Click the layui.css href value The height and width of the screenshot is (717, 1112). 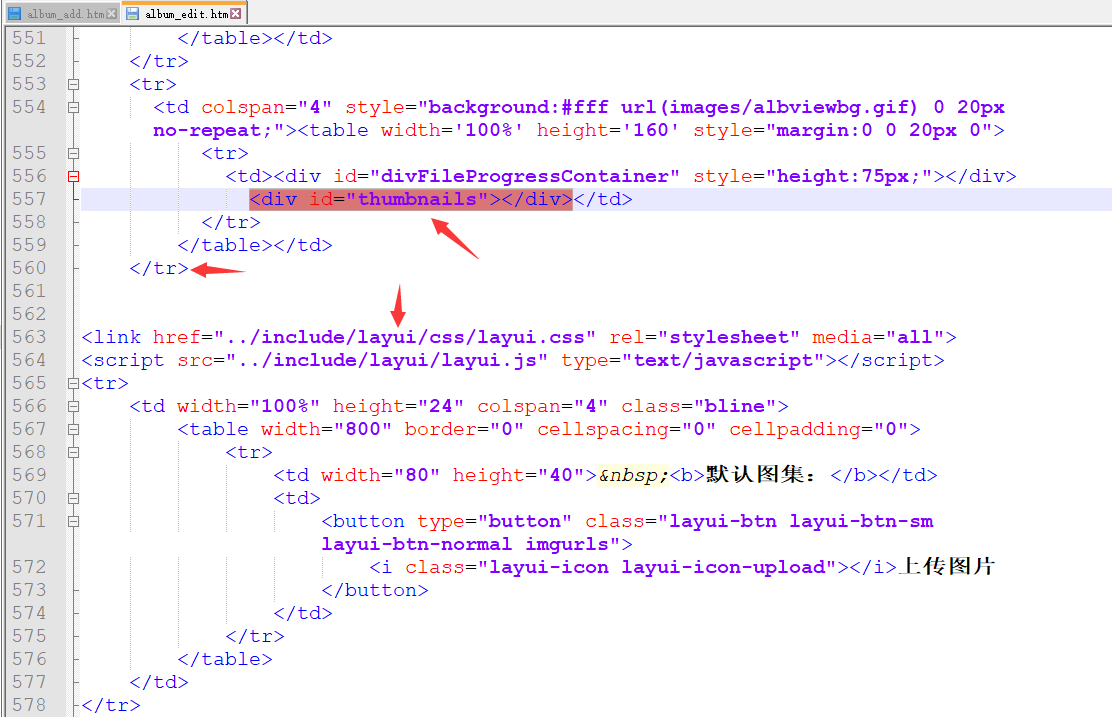pyautogui.click(x=405, y=337)
